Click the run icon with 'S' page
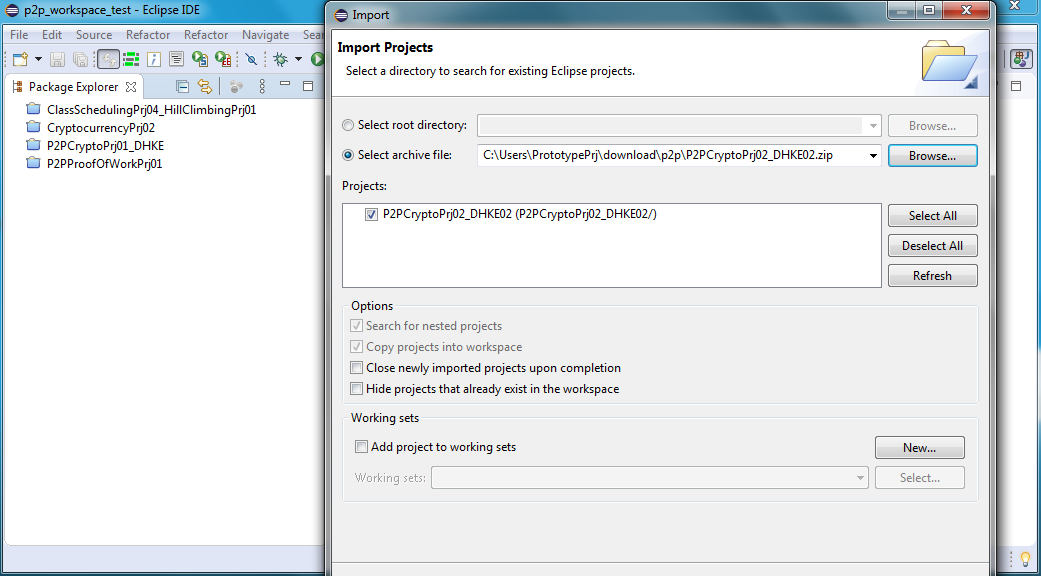This screenshot has width=1041, height=576. point(200,60)
